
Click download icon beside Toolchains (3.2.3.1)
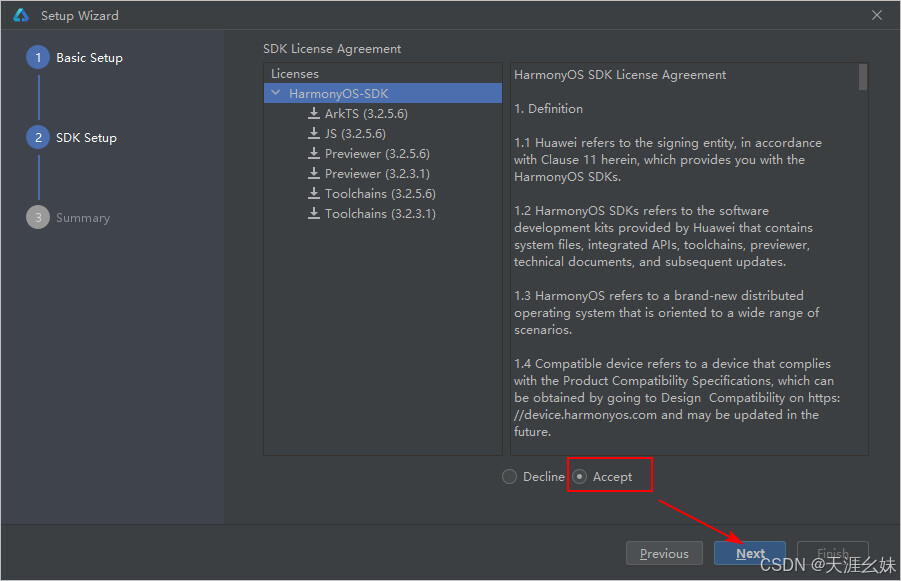pyautogui.click(x=314, y=213)
